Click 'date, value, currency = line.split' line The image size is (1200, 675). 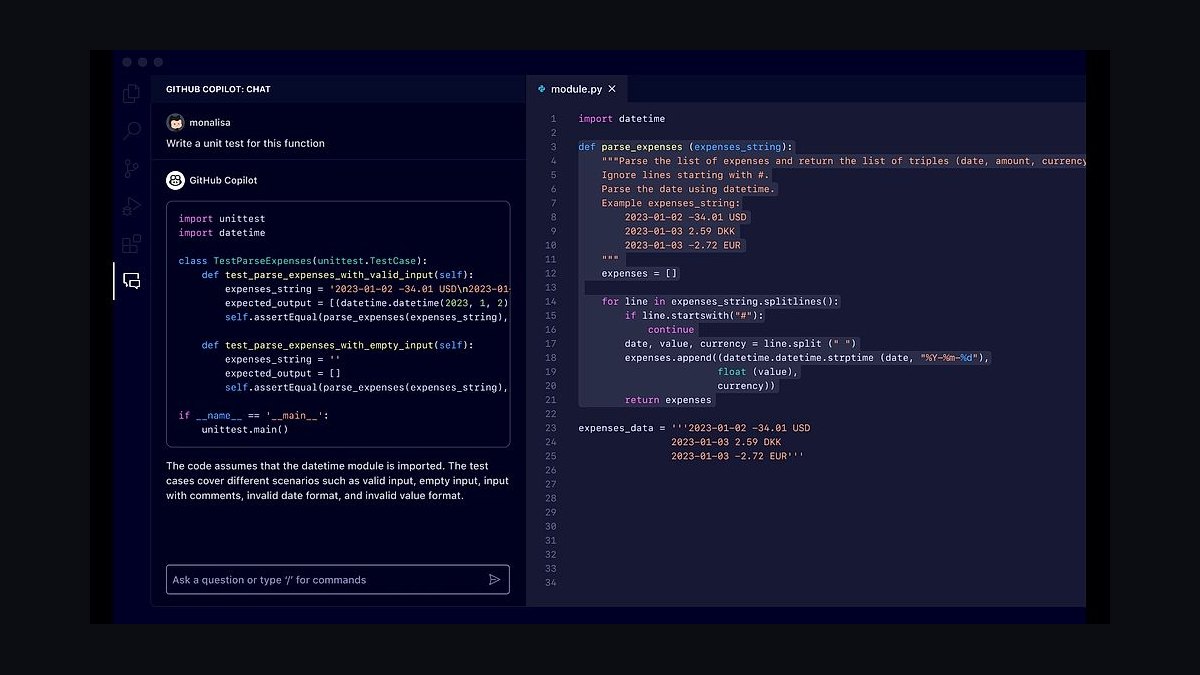741,343
